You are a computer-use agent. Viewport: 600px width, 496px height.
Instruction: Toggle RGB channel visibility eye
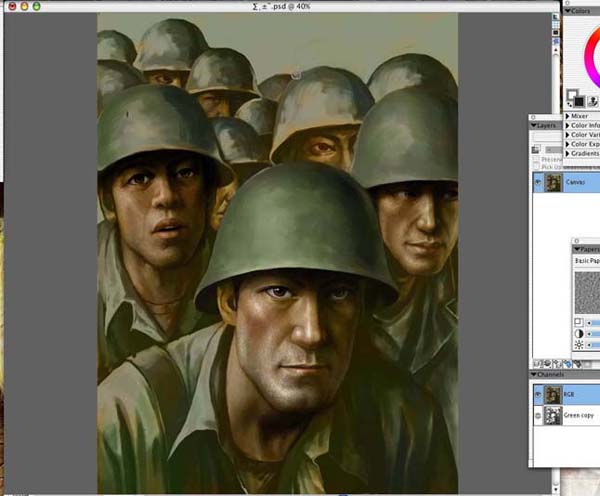coord(538,395)
